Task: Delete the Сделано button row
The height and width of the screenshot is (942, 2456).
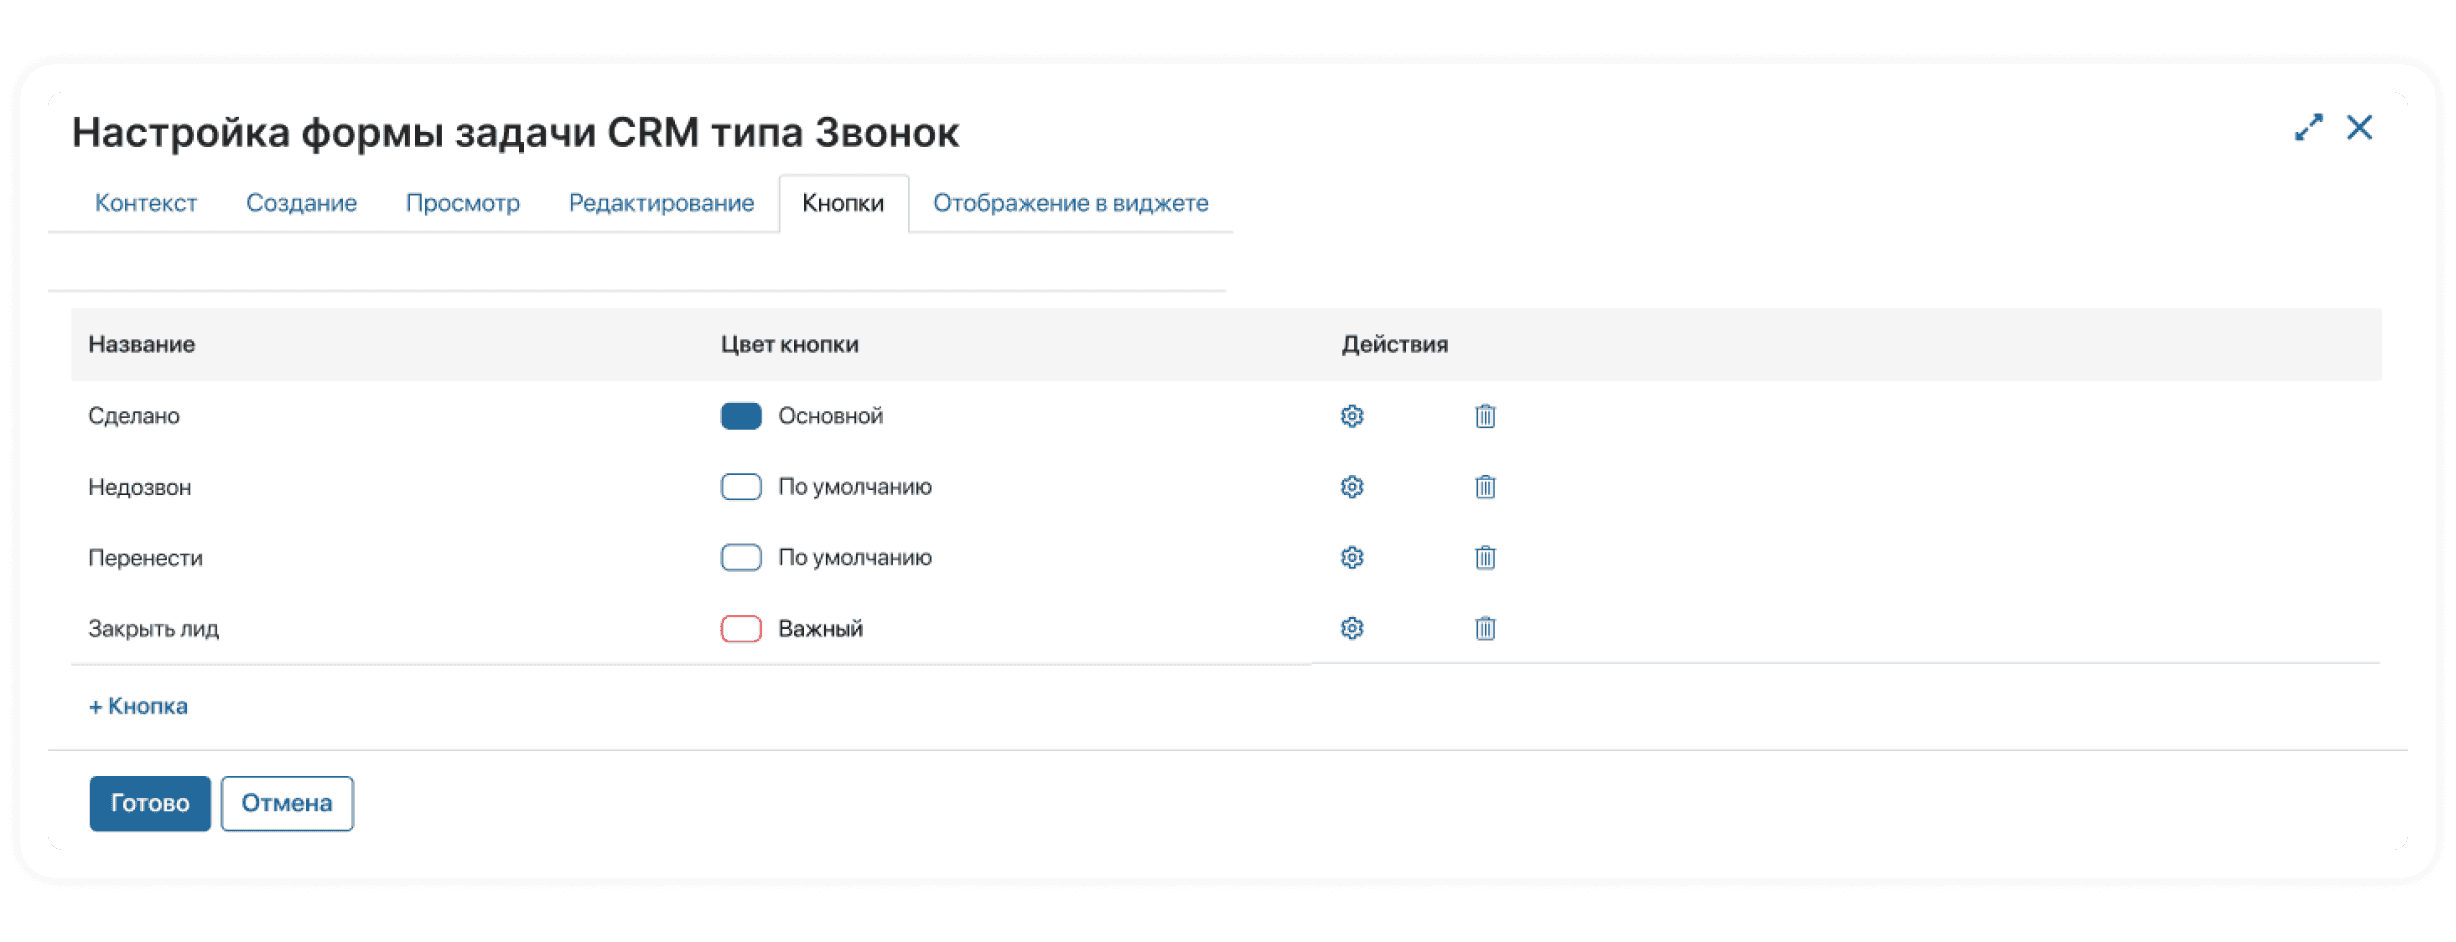Action: [1485, 416]
